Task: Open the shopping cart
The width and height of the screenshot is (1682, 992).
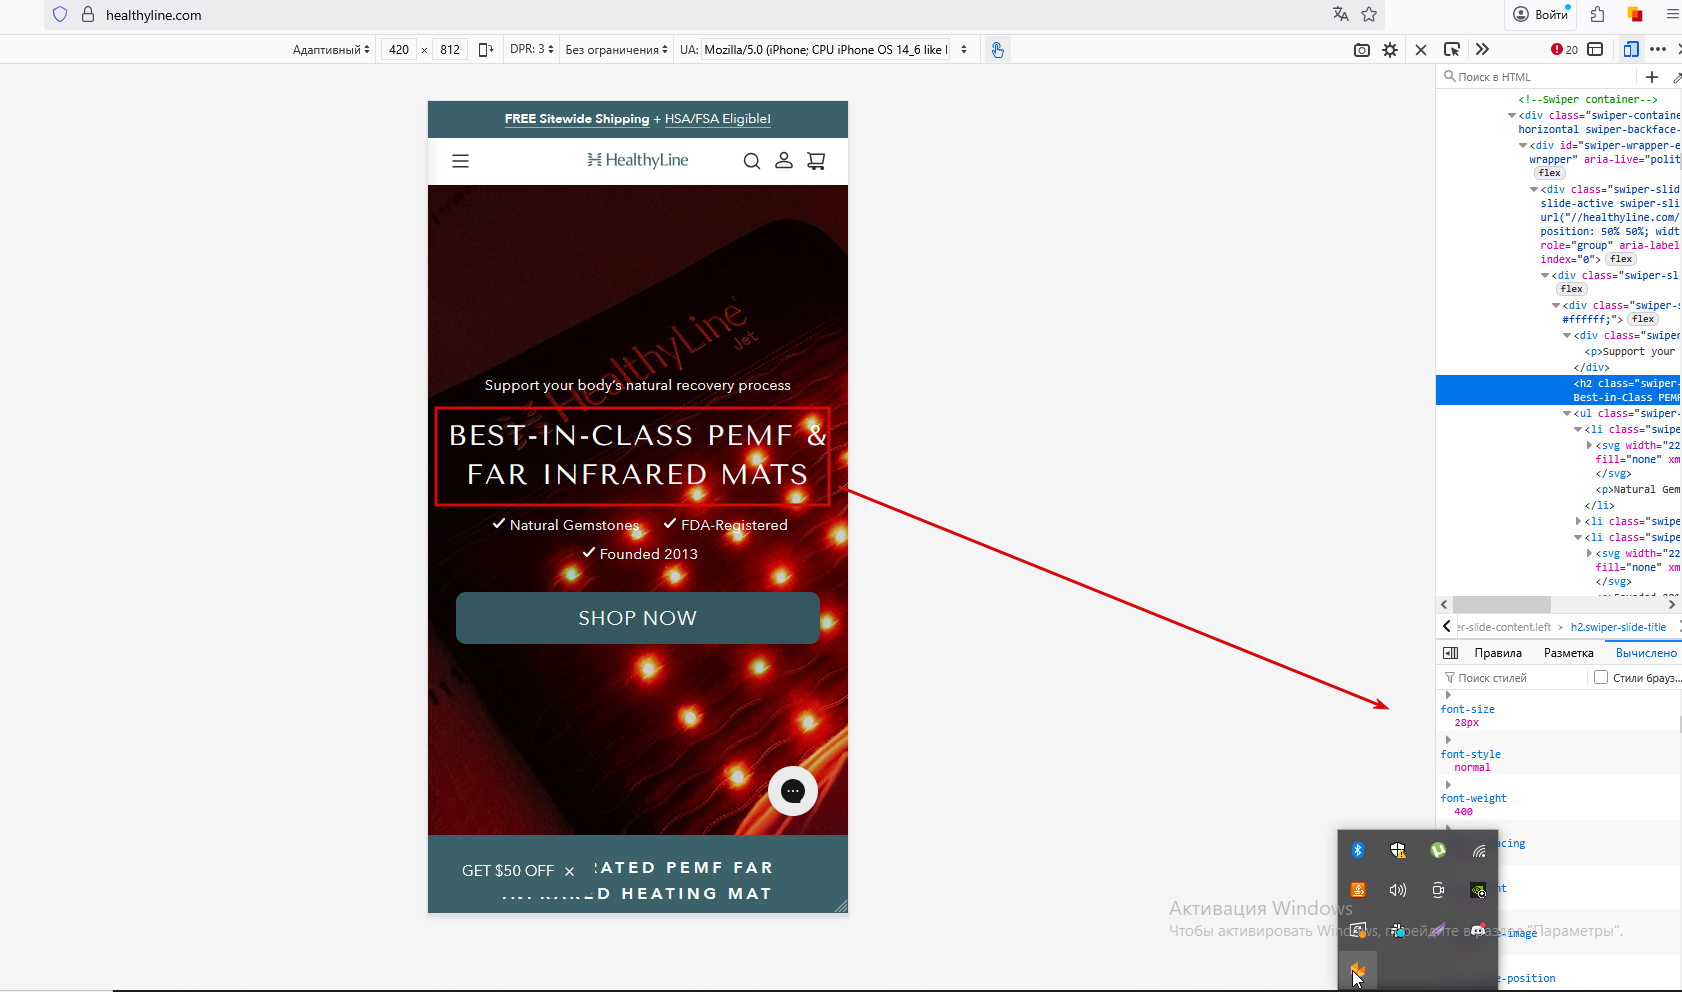Action: pyautogui.click(x=816, y=161)
